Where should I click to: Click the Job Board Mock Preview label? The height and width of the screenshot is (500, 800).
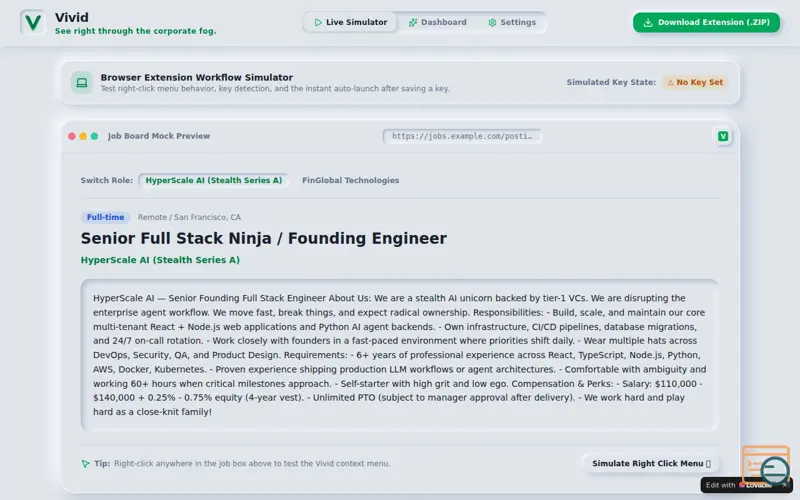point(159,136)
